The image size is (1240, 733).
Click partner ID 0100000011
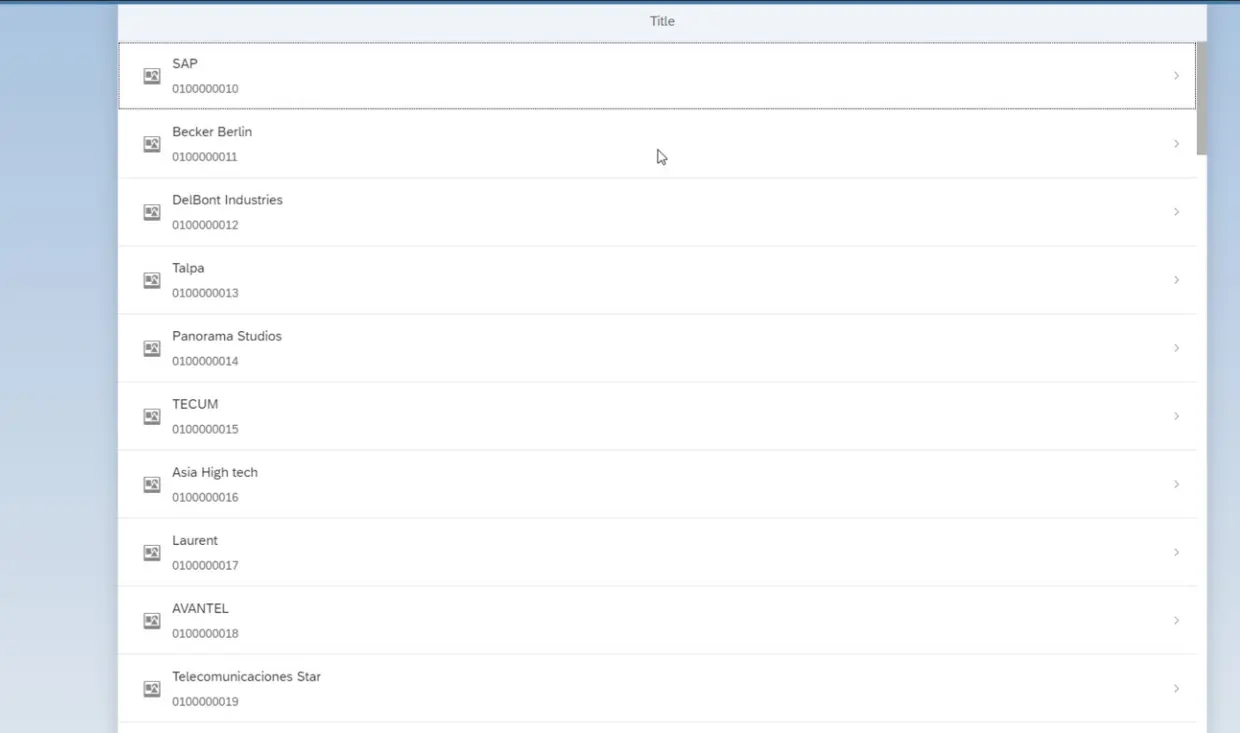[x=205, y=156]
